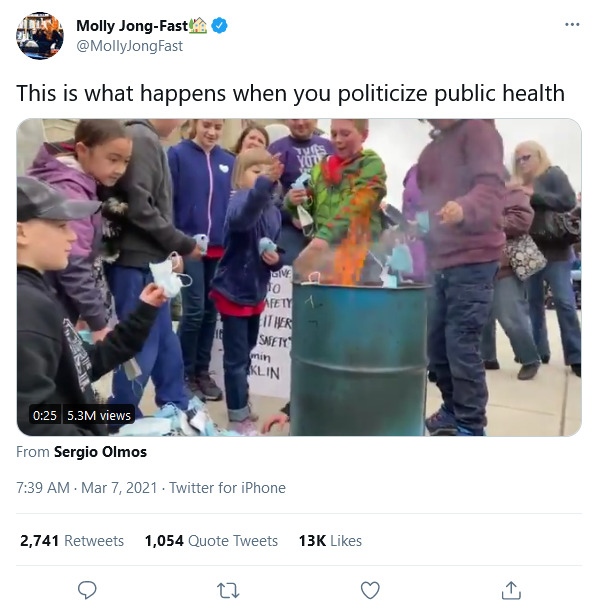Viewport: 598px width, 613px height.
Task: Click the tweet text about public health
Action: coord(290,93)
